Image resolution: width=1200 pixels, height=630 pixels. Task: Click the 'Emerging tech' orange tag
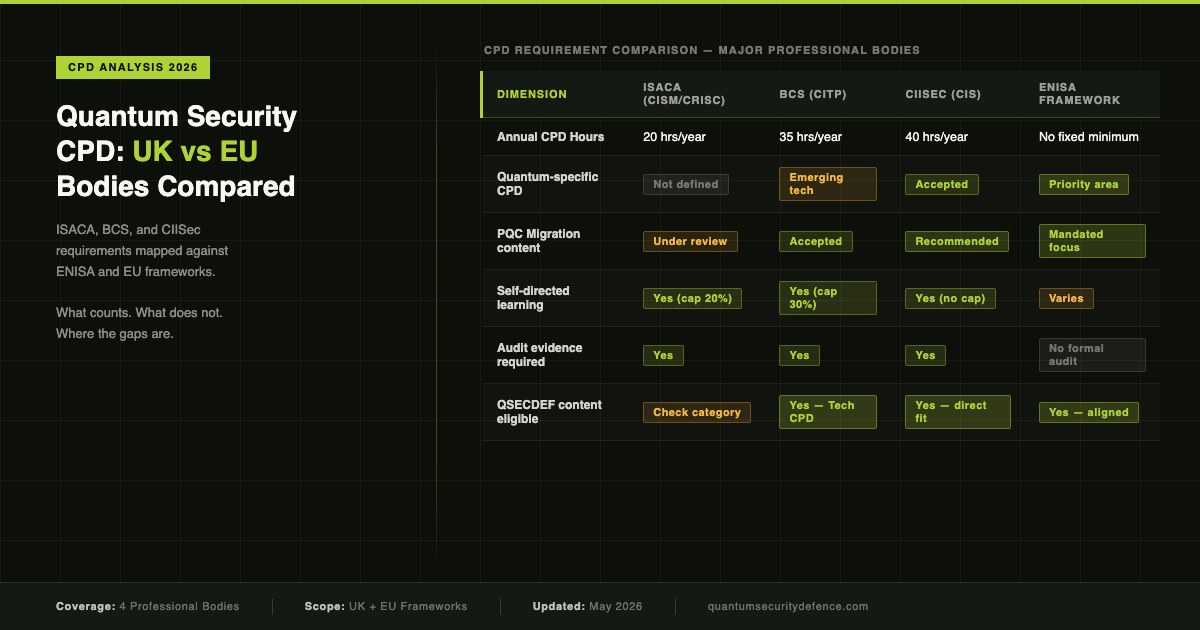click(x=828, y=184)
